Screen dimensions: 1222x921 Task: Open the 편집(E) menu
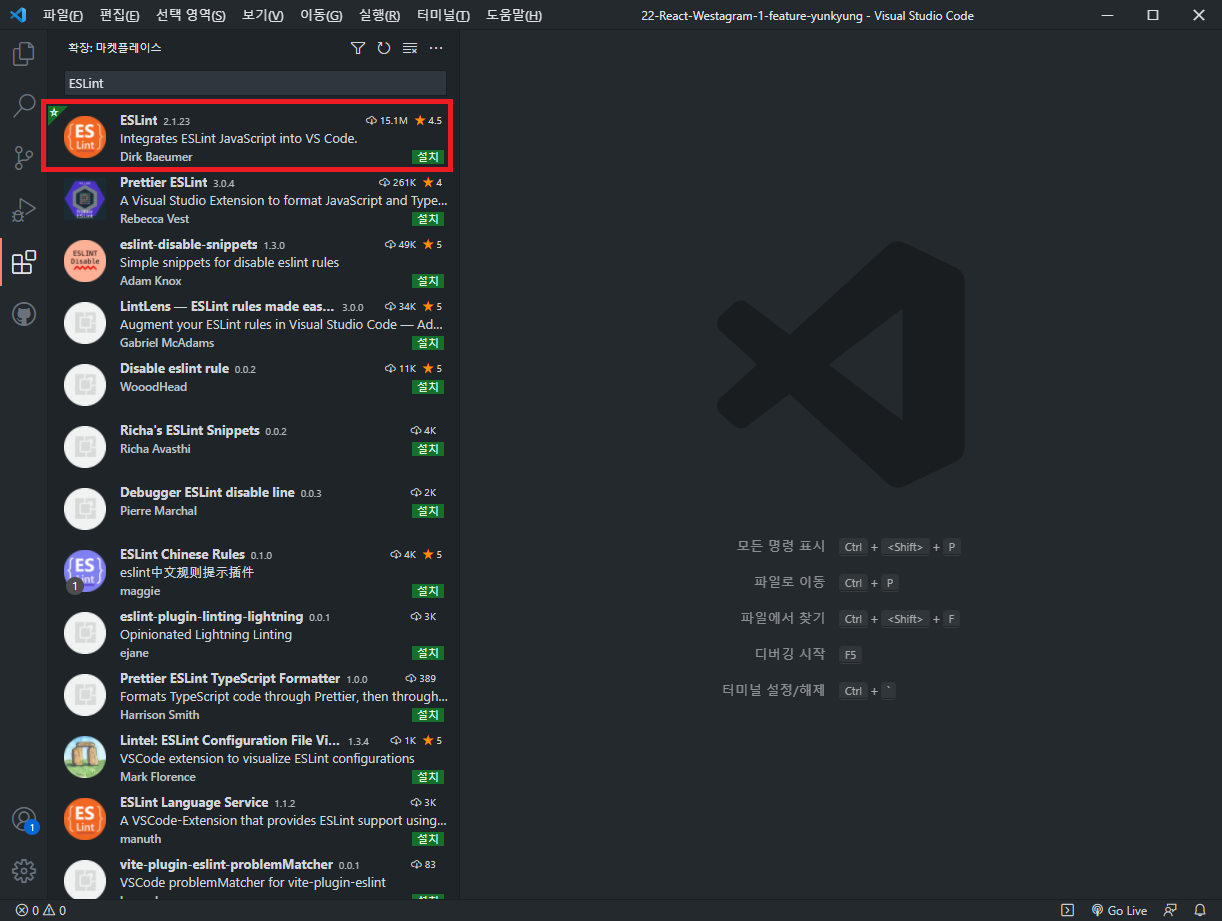click(x=120, y=16)
